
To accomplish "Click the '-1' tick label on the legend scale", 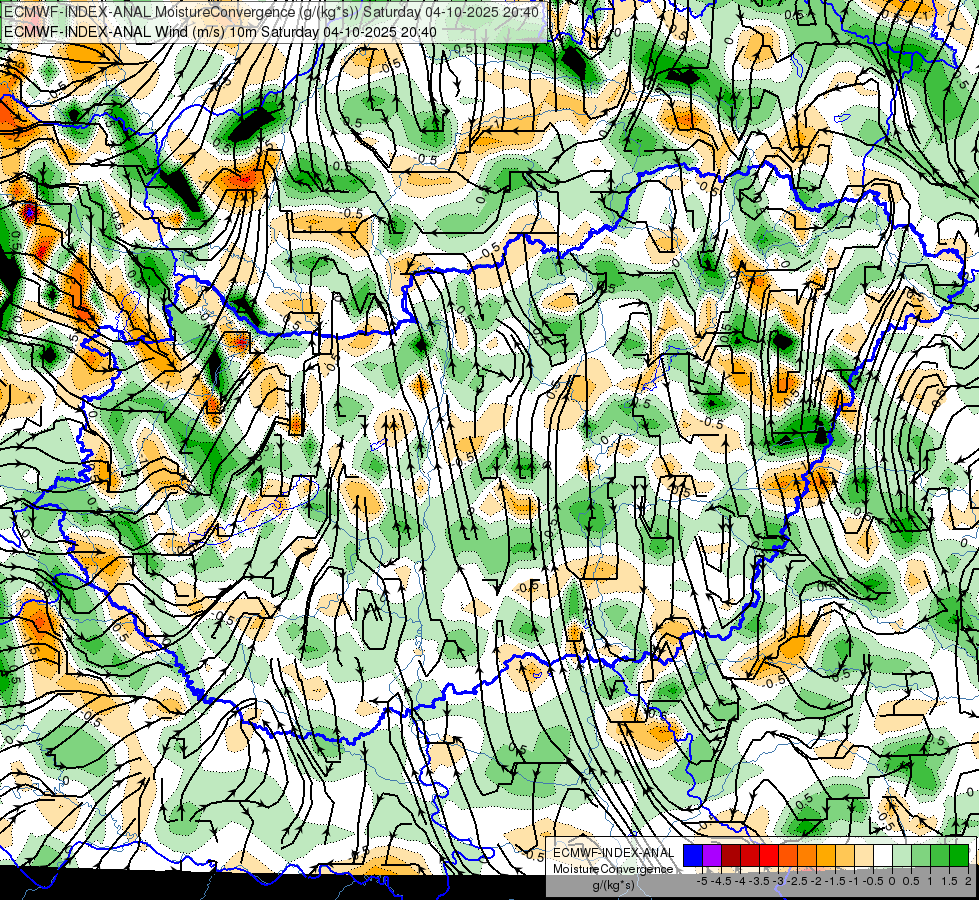I will click(854, 881).
